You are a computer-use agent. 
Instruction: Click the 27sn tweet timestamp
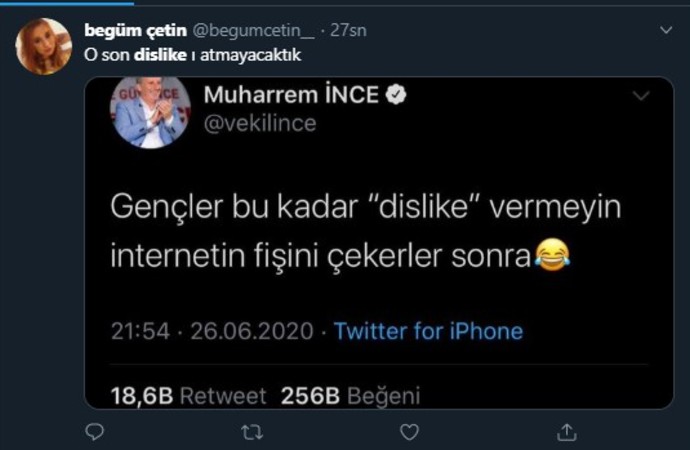350,31
